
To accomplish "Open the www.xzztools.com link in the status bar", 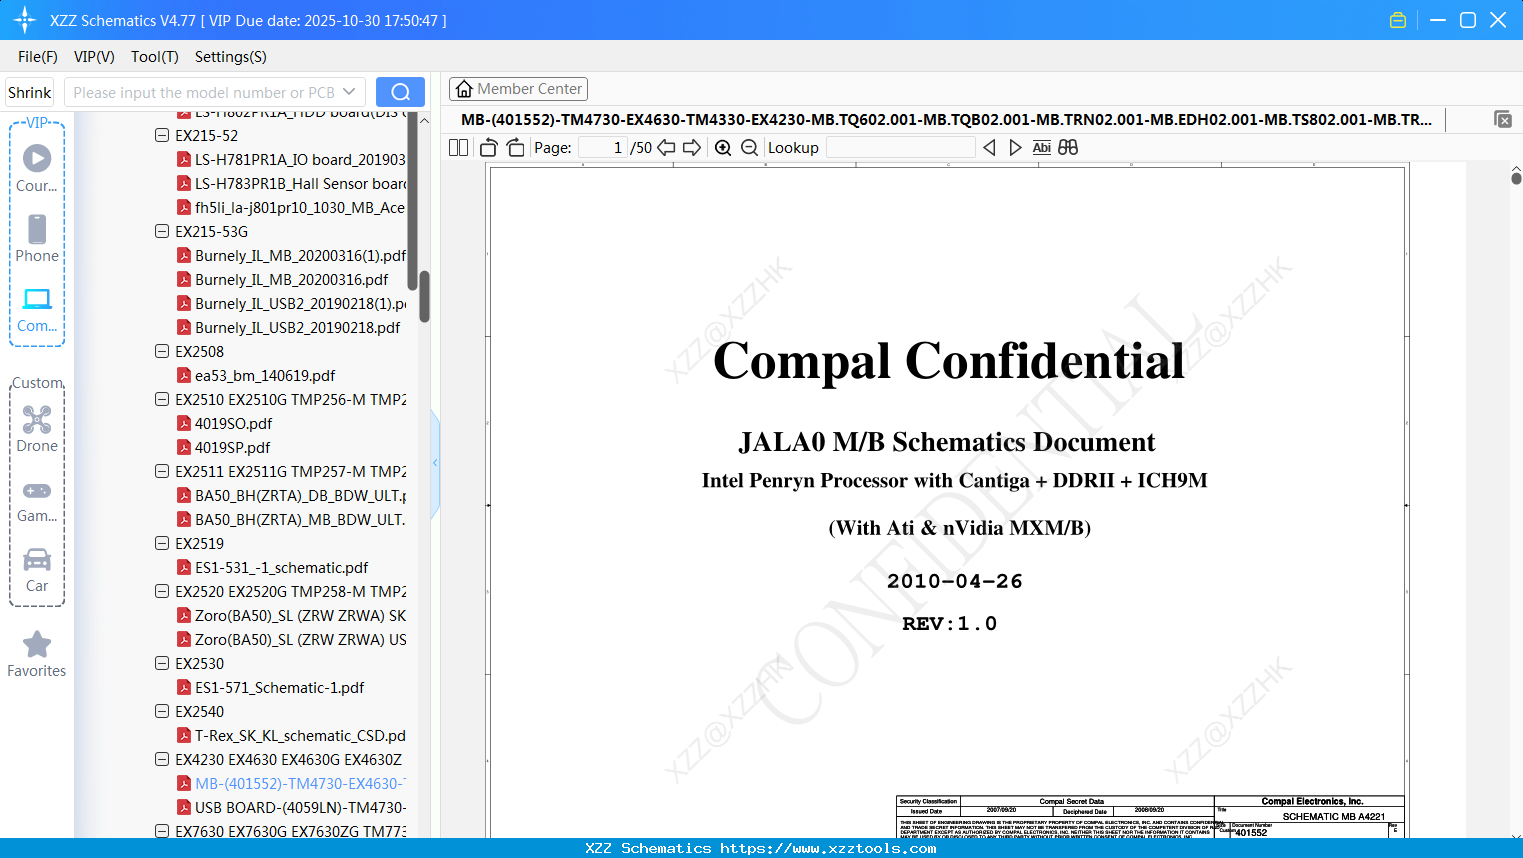I will tap(828, 848).
